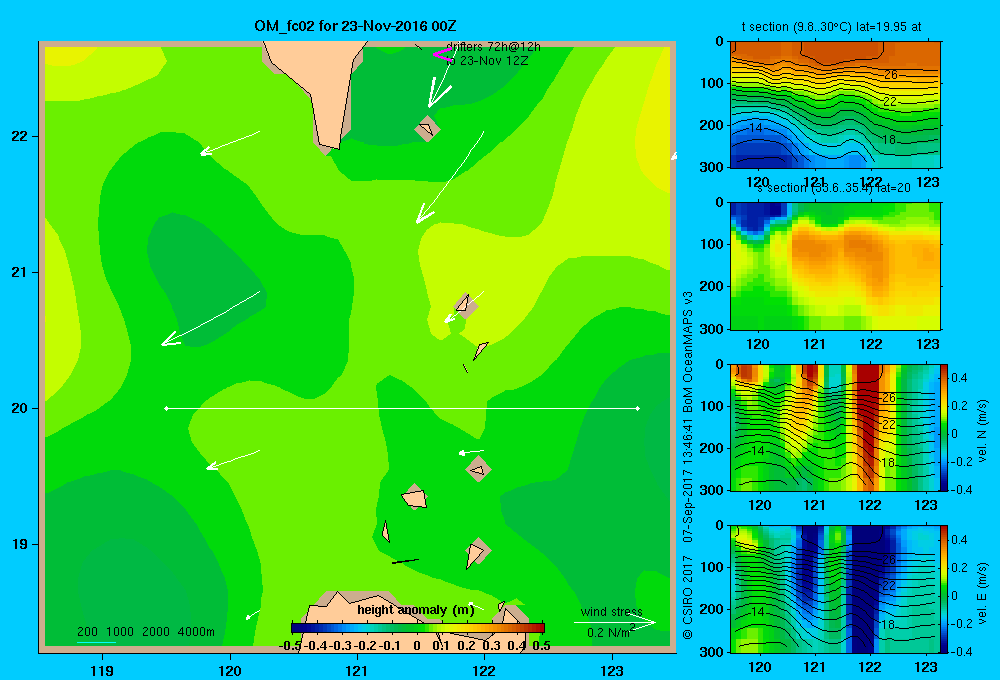Screen dimensions: 1000x680
Task: Click contour label '14' in vel. E section
Action: [x=756, y=612]
